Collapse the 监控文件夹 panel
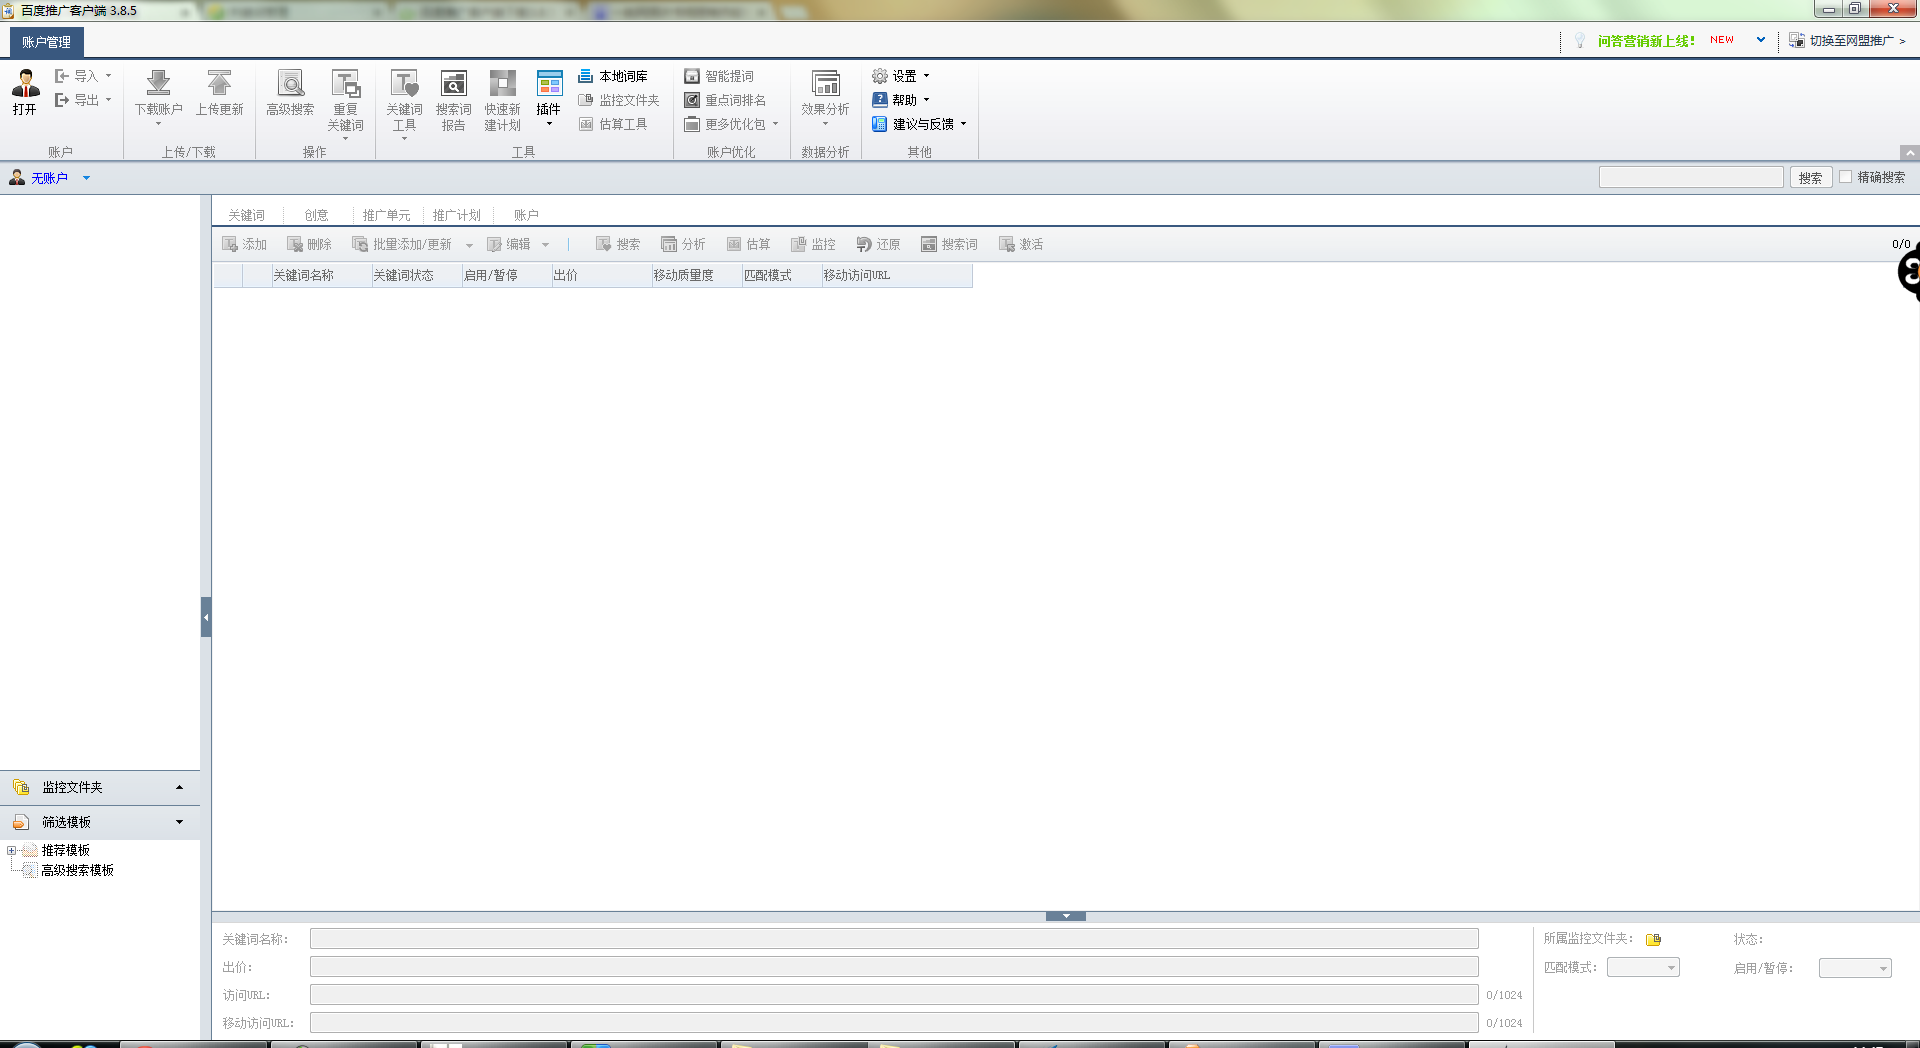The width and height of the screenshot is (1920, 1048). tap(179, 787)
